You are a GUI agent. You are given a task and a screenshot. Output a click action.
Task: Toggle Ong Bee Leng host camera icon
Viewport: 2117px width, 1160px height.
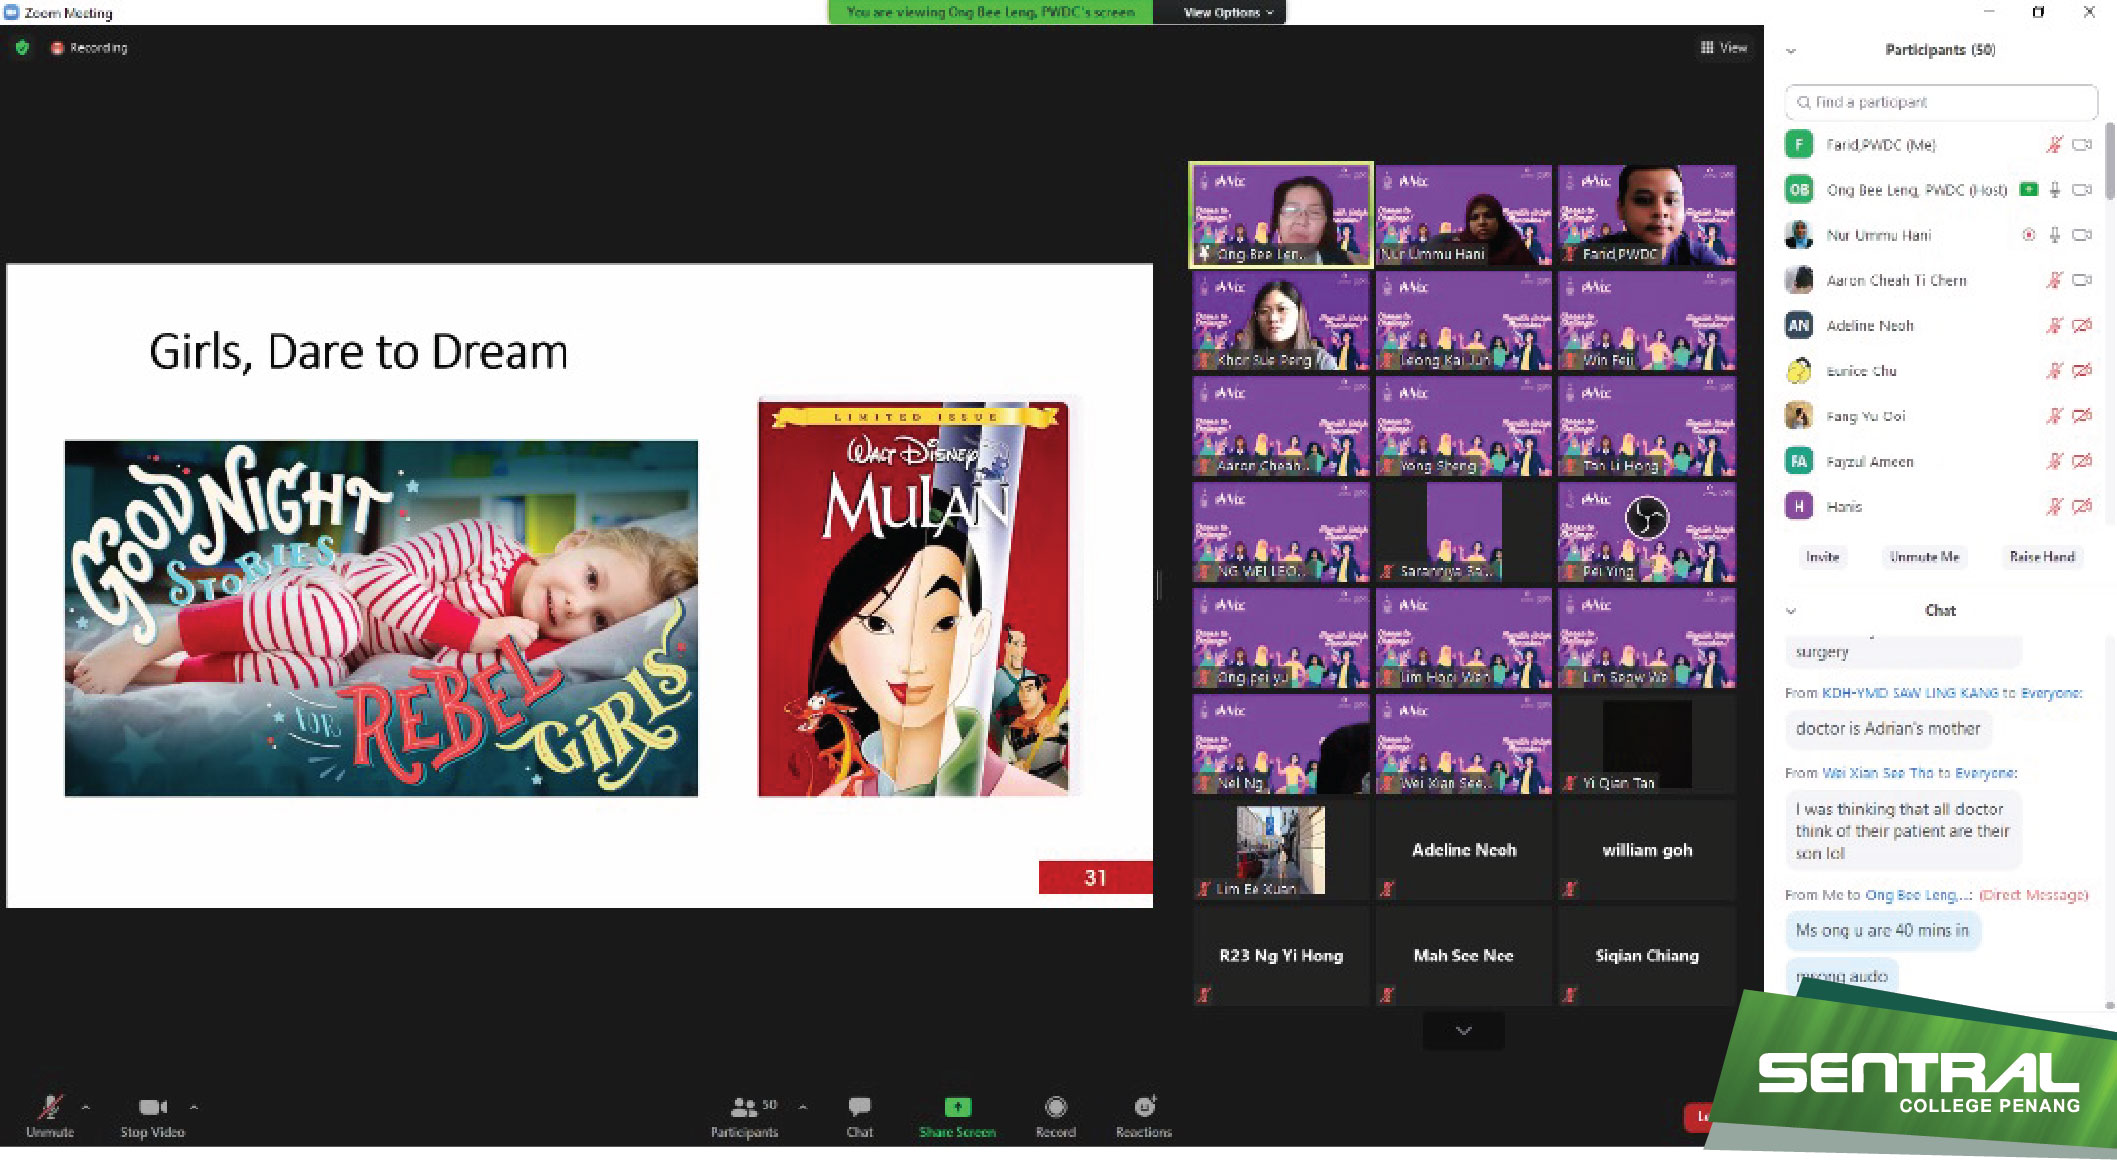pyautogui.click(x=2082, y=190)
